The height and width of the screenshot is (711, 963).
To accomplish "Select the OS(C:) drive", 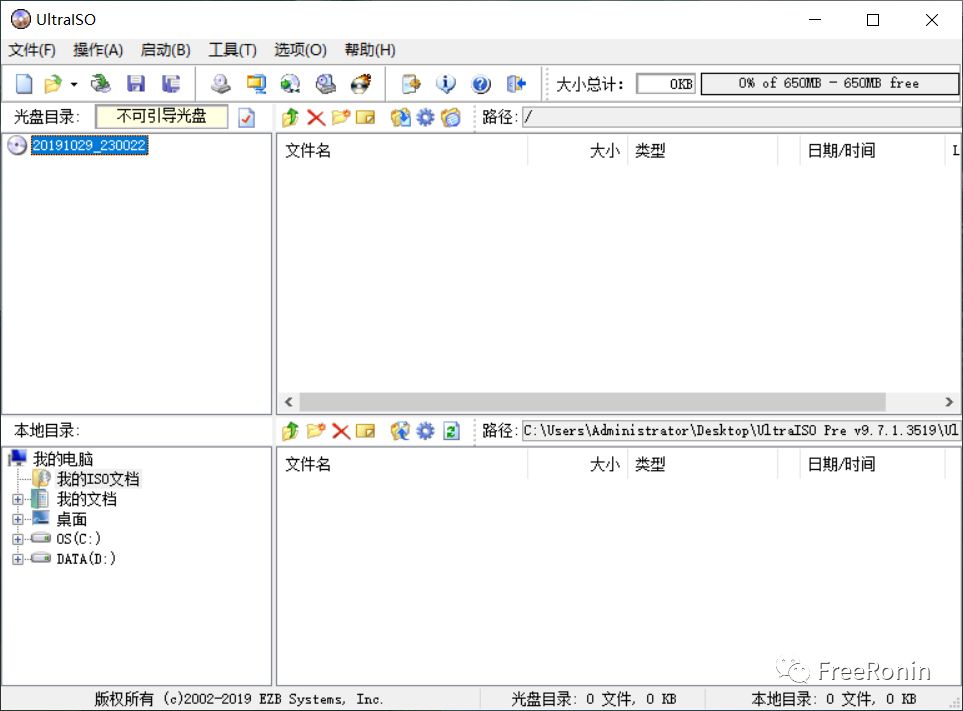I will pyautogui.click(x=79, y=538).
